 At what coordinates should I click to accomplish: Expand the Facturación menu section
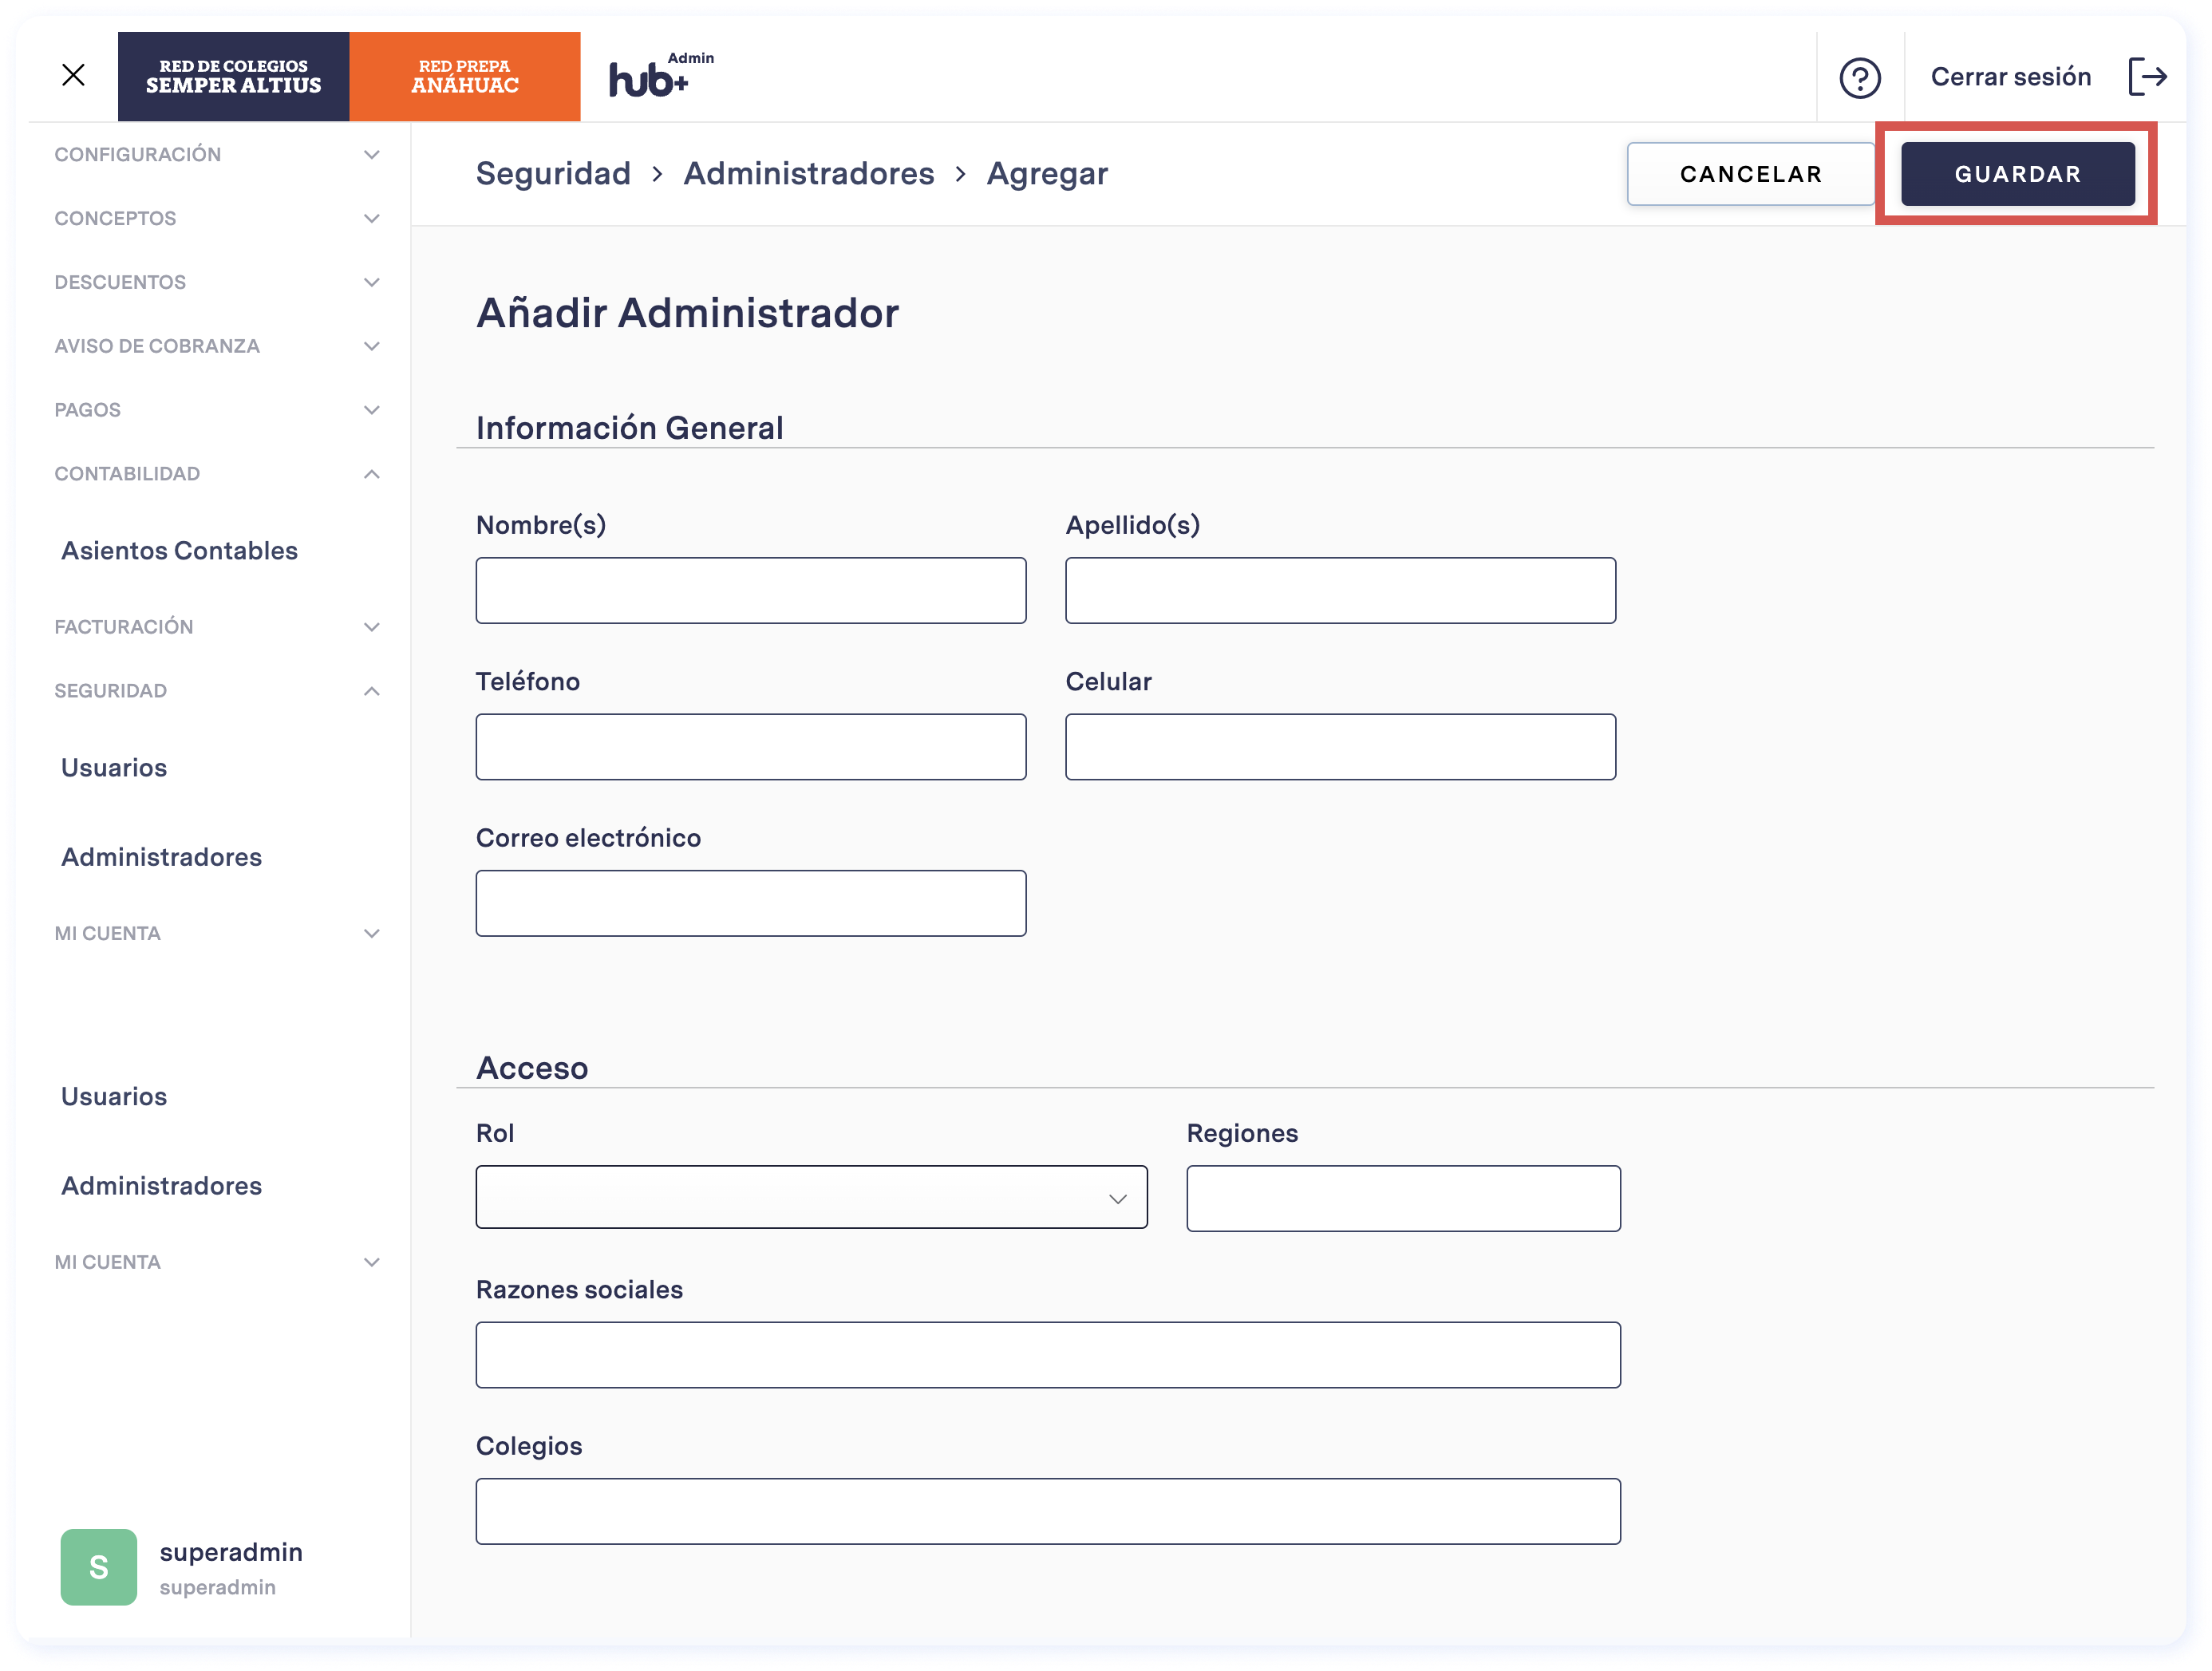pyautogui.click(x=217, y=627)
